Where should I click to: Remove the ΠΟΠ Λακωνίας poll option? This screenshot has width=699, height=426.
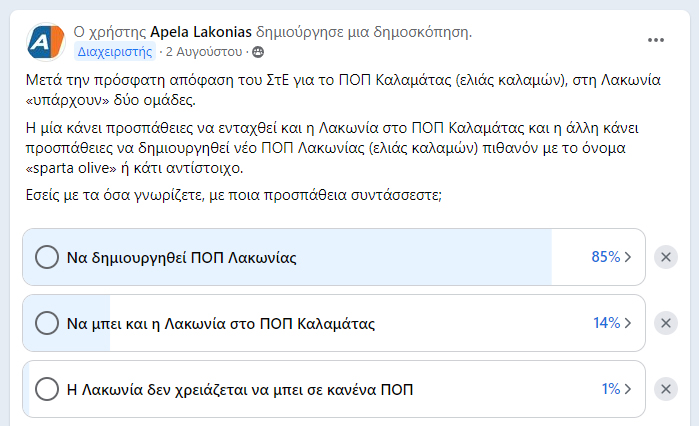666,257
